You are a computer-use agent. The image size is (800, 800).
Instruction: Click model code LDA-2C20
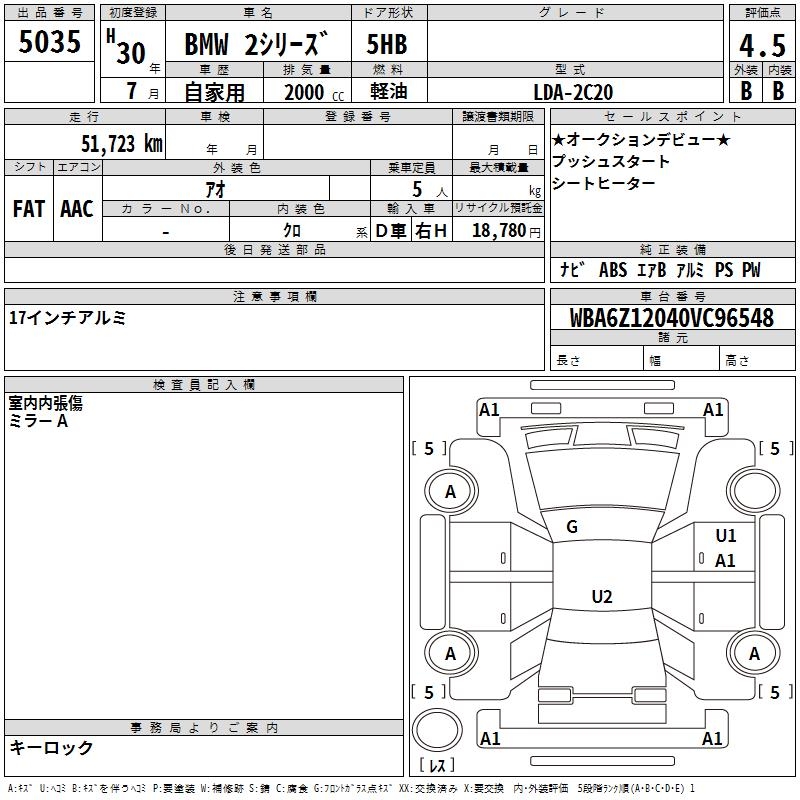tap(573, 92)
